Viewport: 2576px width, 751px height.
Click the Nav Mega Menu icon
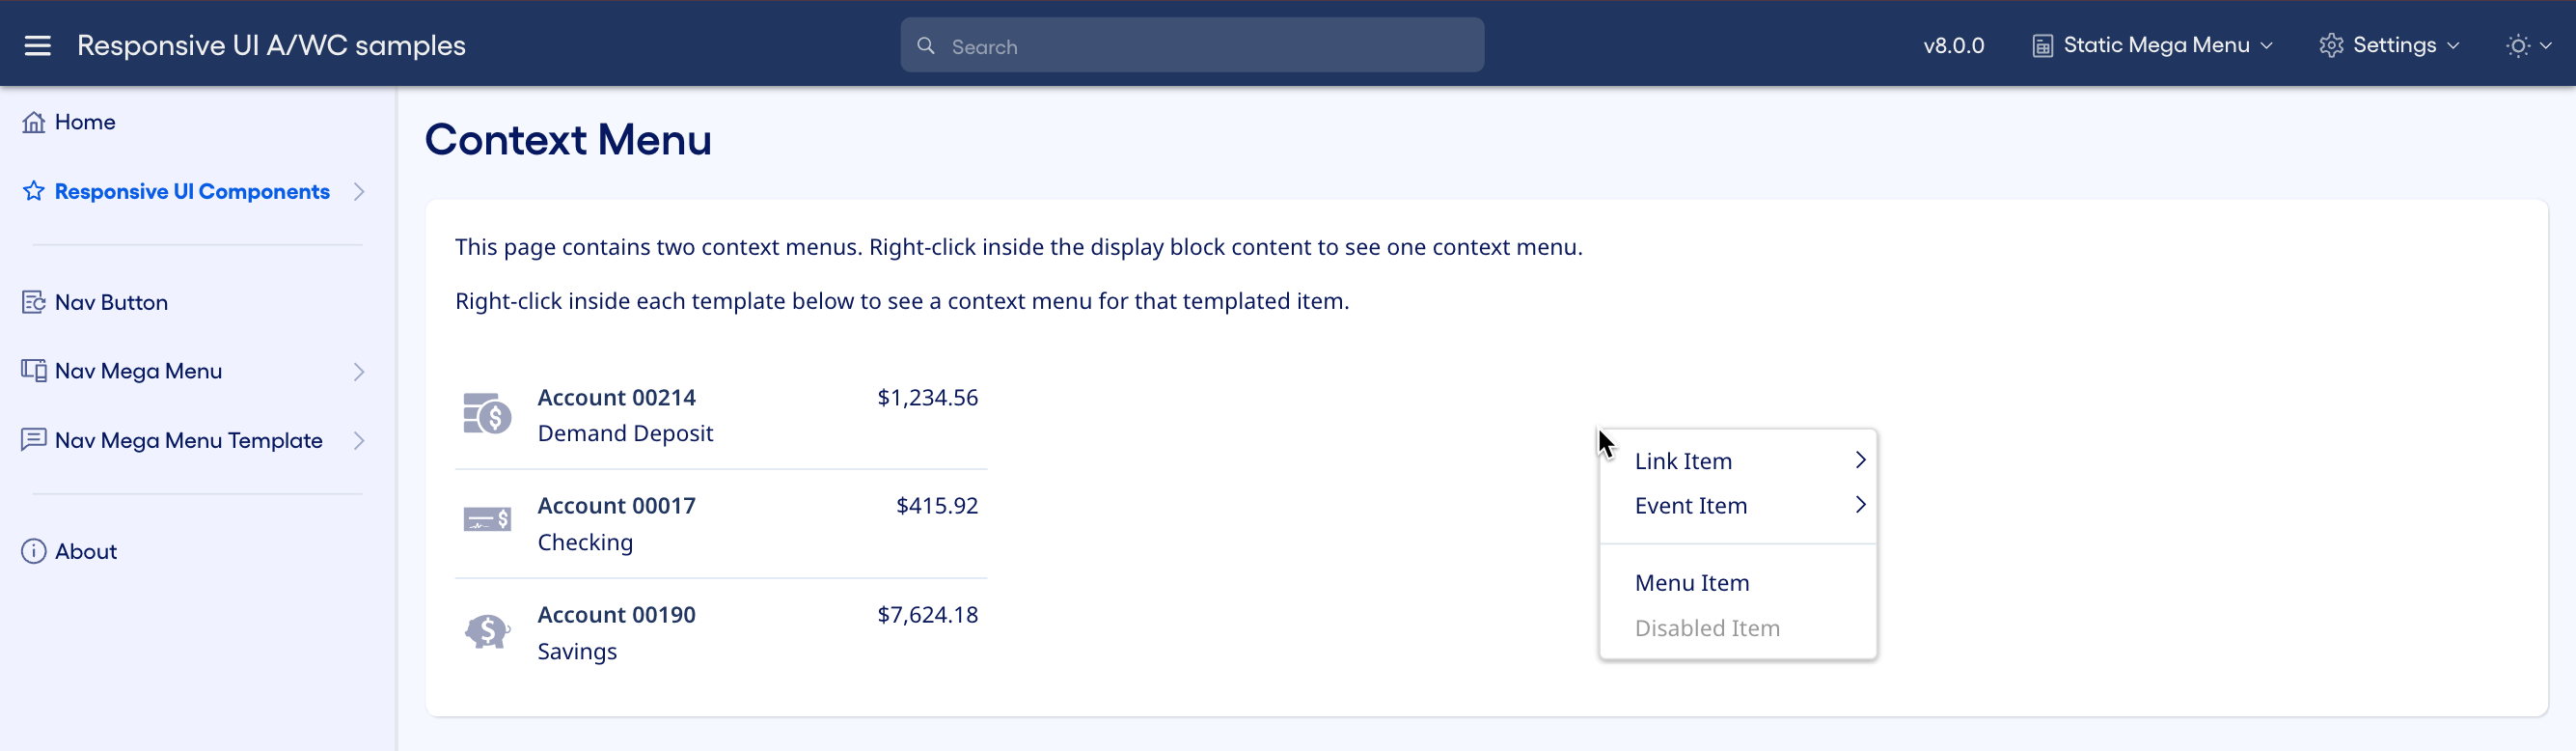tap(33, 369)
